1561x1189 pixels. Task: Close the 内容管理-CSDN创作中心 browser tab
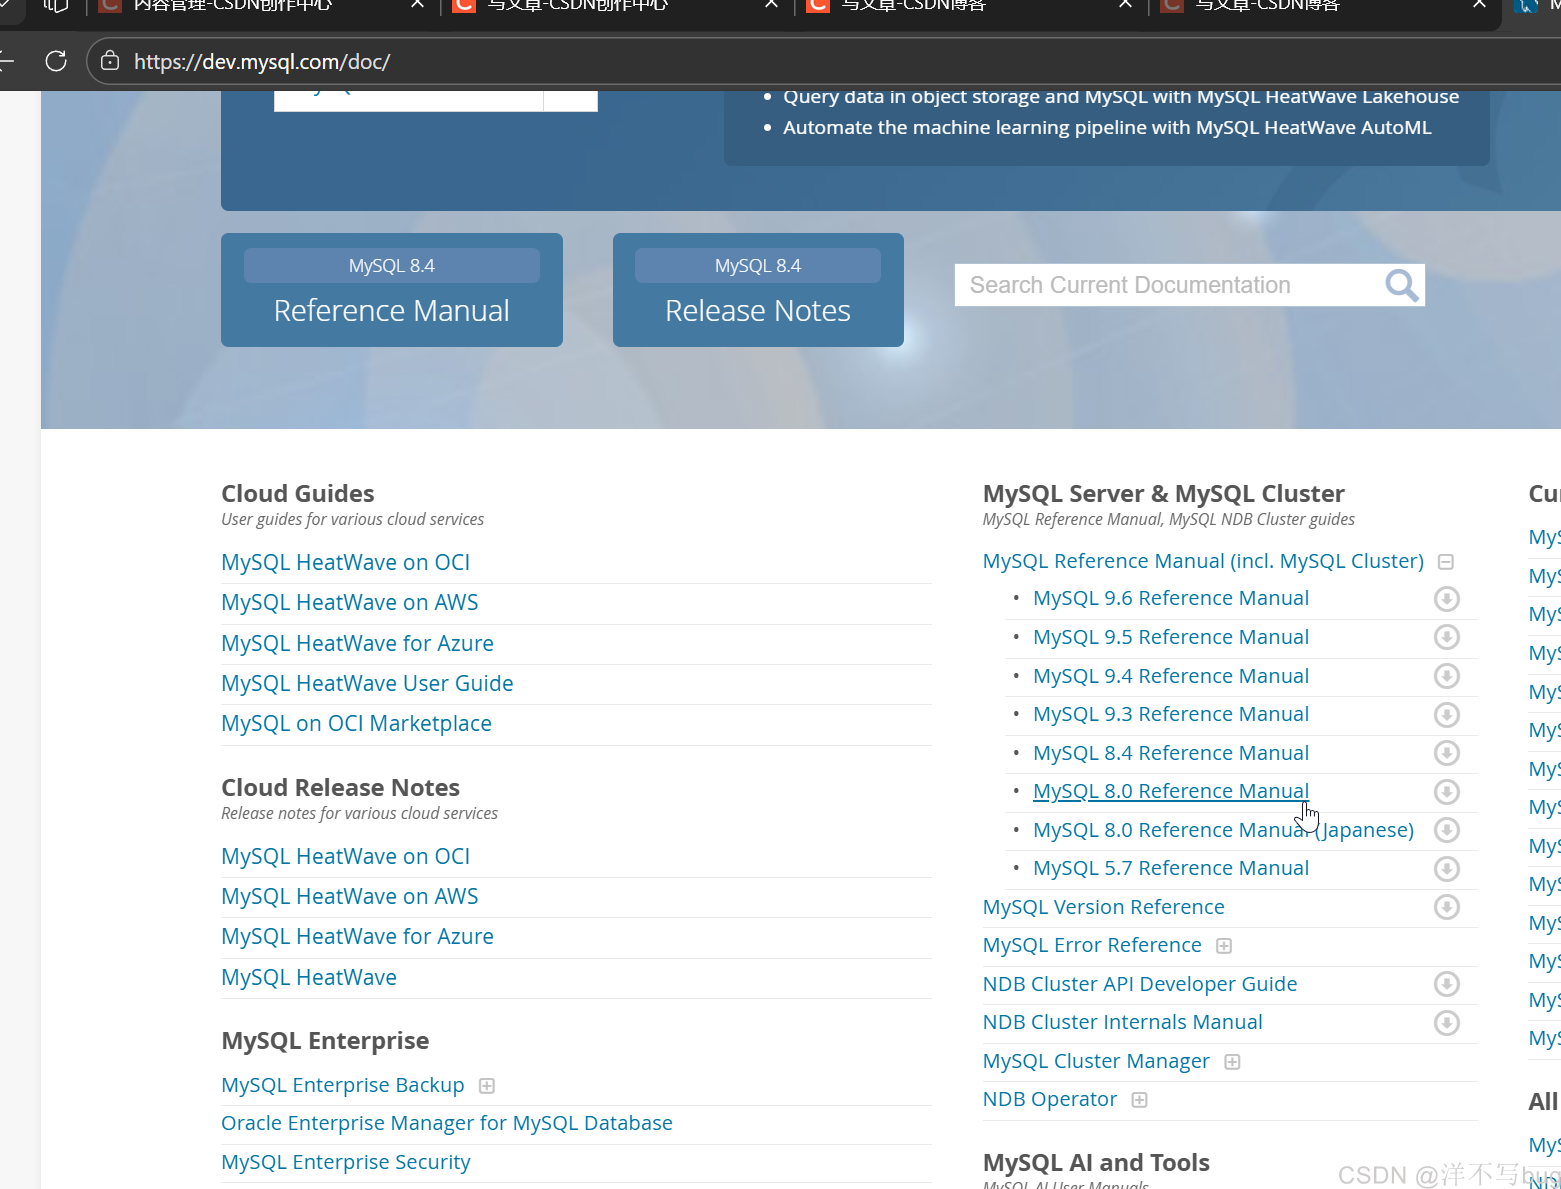(x=418, y=5)
